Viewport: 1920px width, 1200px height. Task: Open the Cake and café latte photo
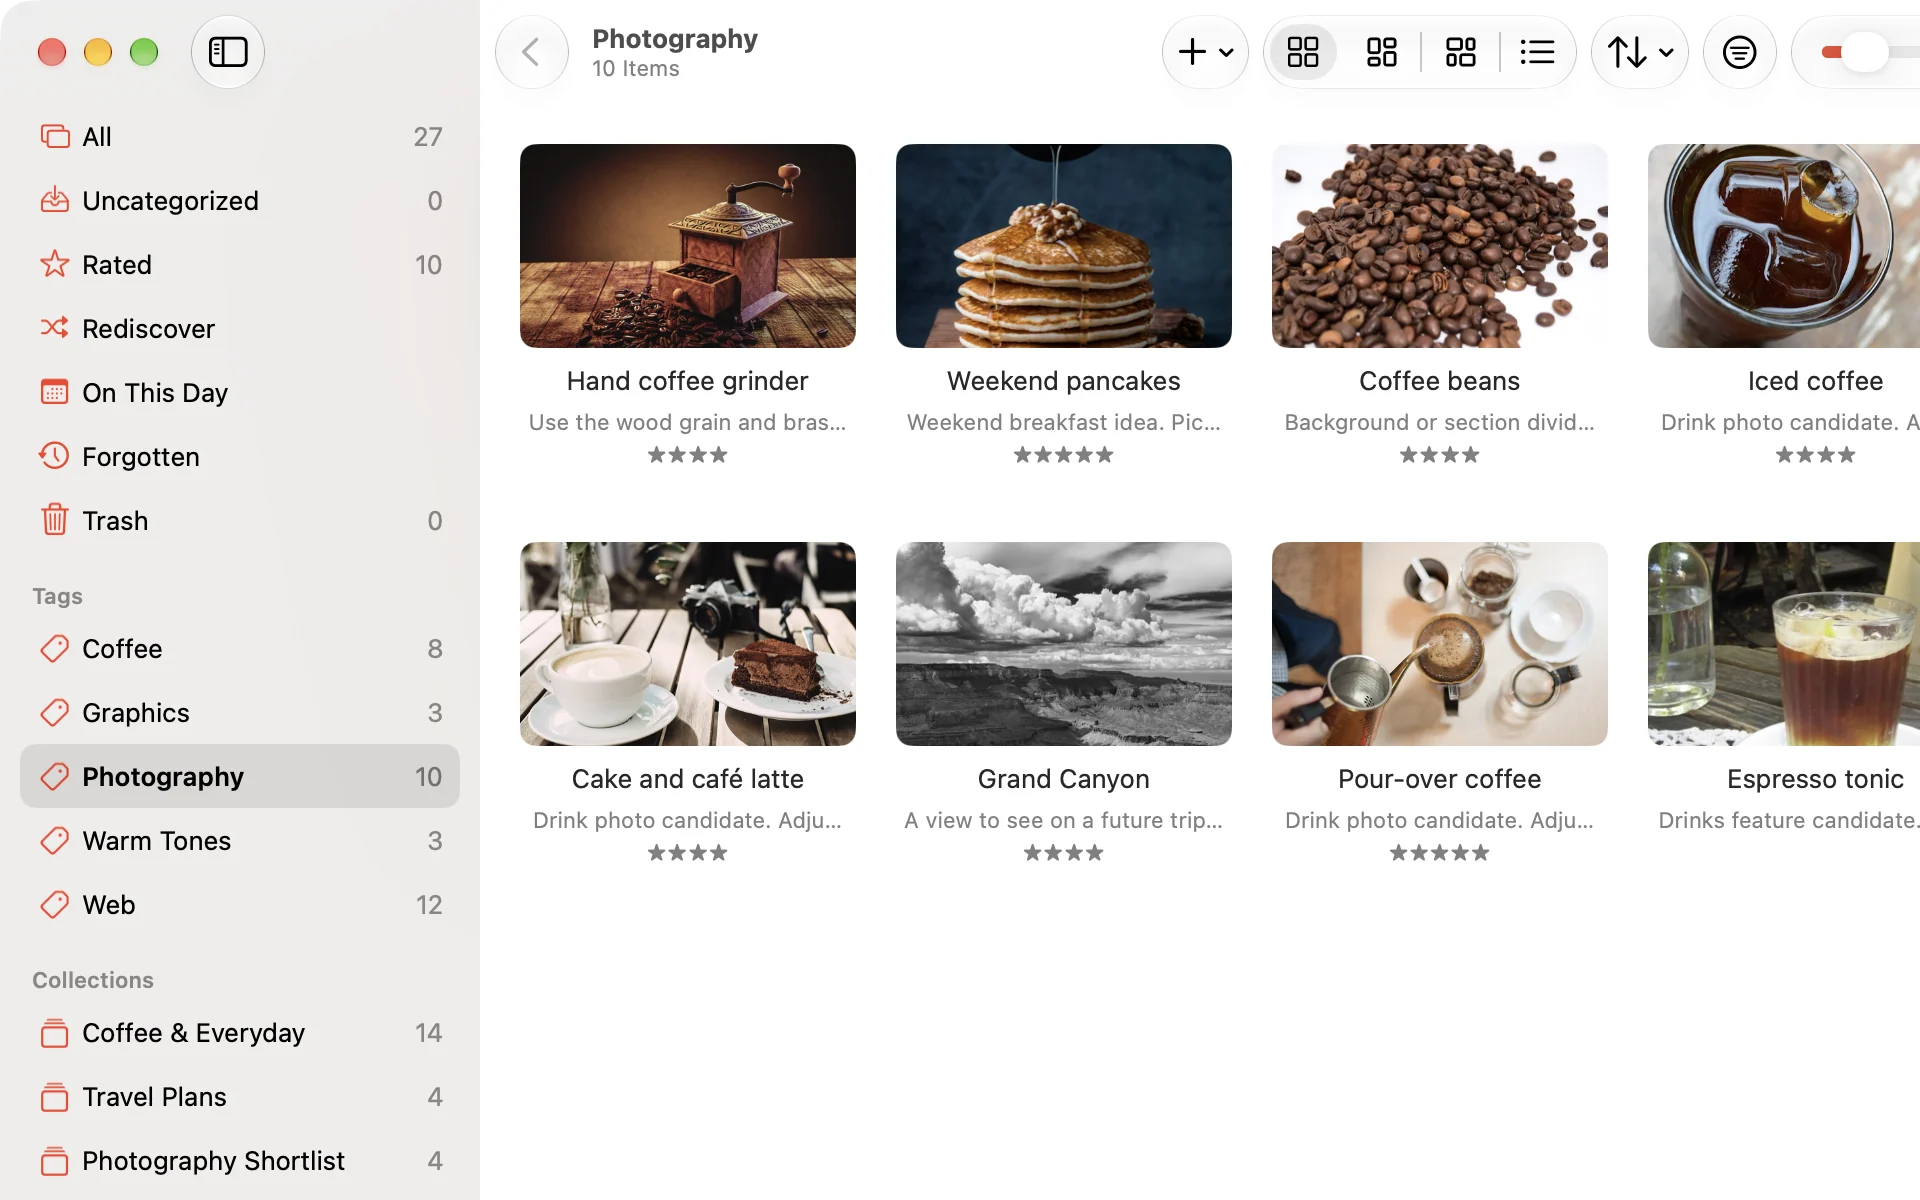(688, 644)
